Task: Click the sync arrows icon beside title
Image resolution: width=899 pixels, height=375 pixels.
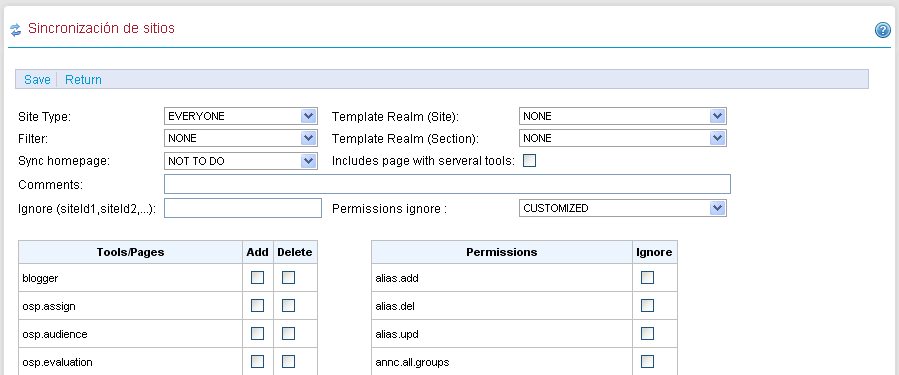Action: [x=15, y=30]
